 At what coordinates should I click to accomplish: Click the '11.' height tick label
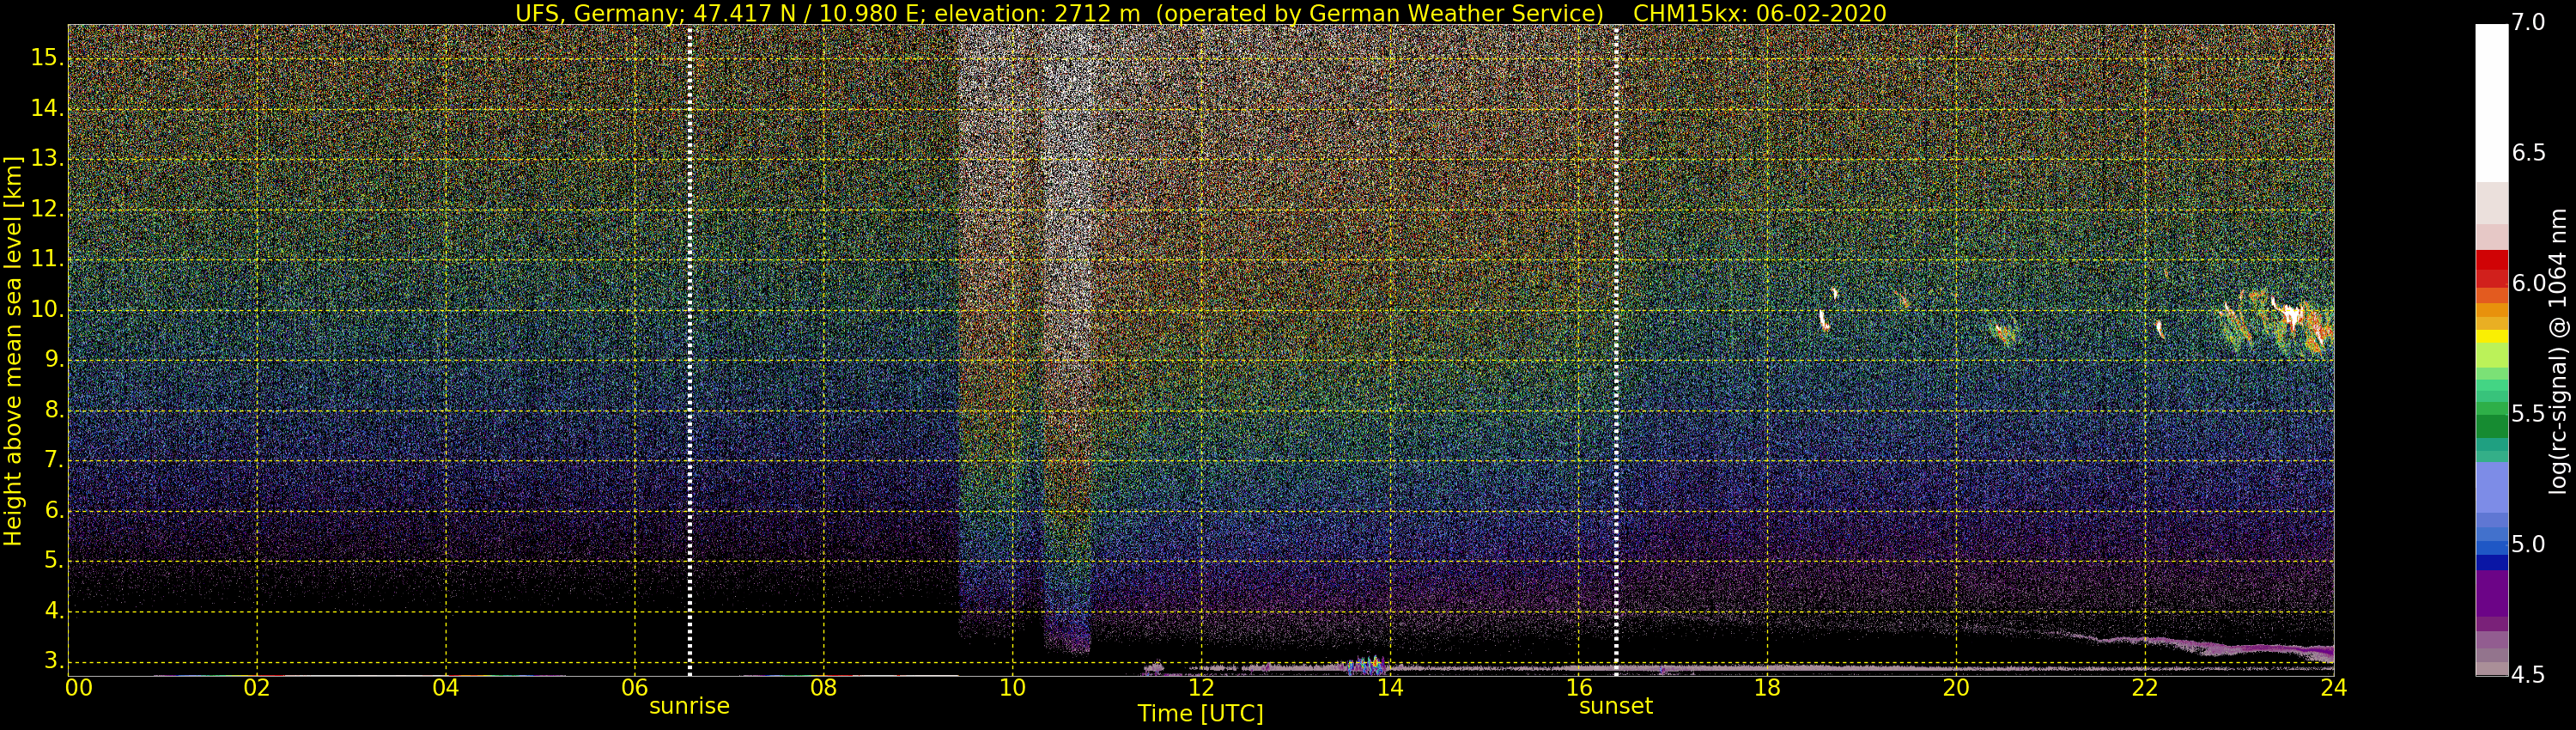click(47, 259)
